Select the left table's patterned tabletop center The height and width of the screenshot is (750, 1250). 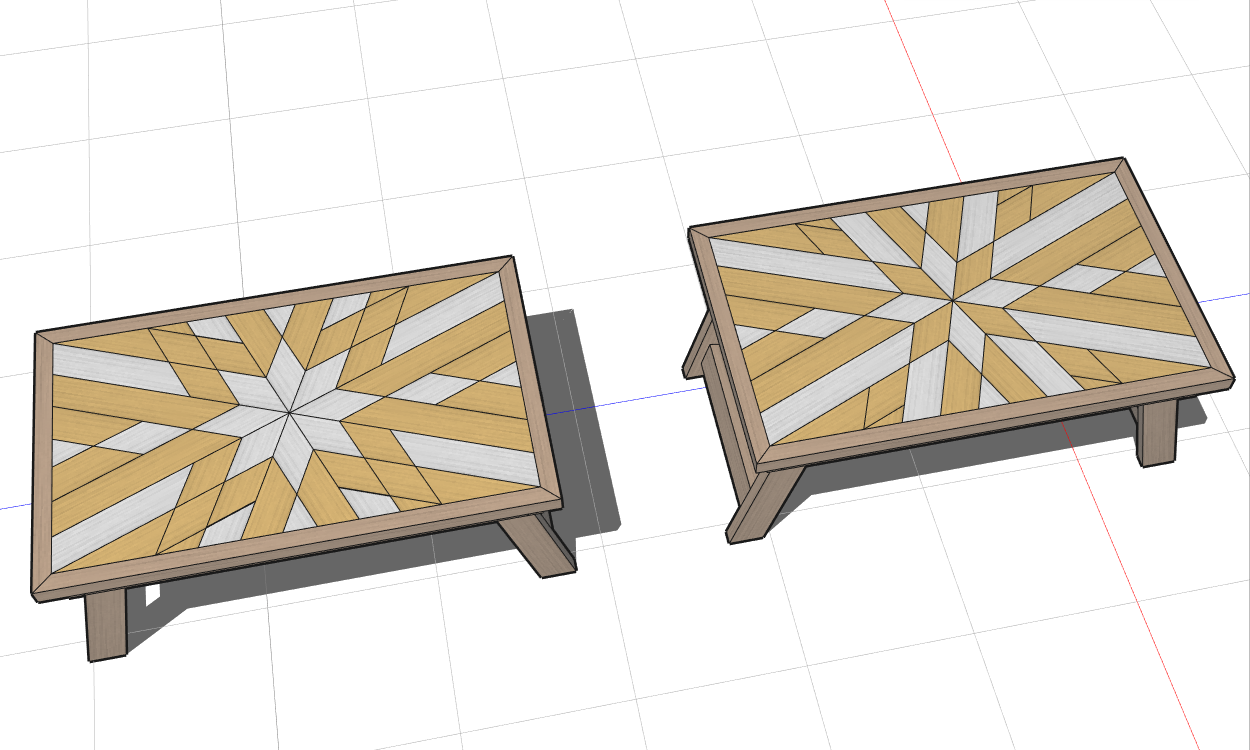[291, 412]
